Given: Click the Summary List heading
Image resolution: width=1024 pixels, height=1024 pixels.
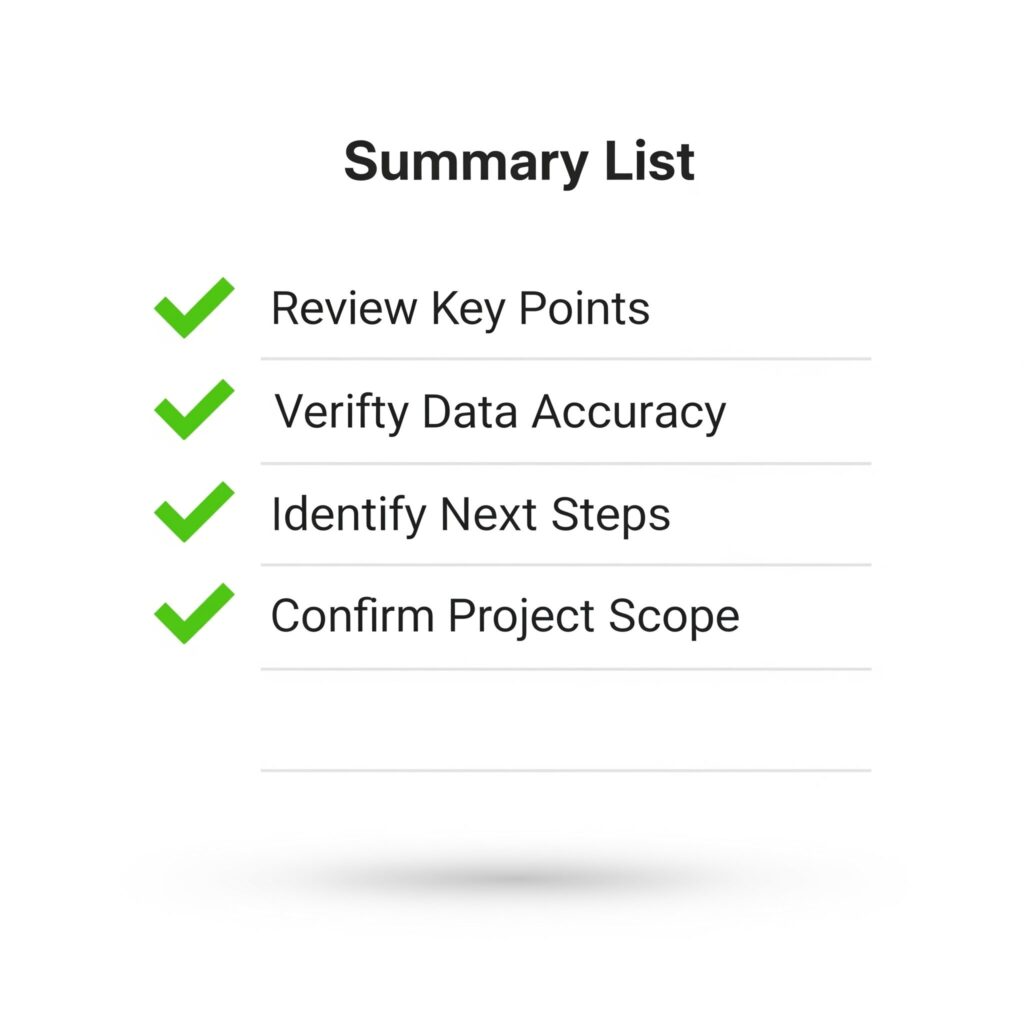Looking at the screenshot, I should (x=519, y=163).
